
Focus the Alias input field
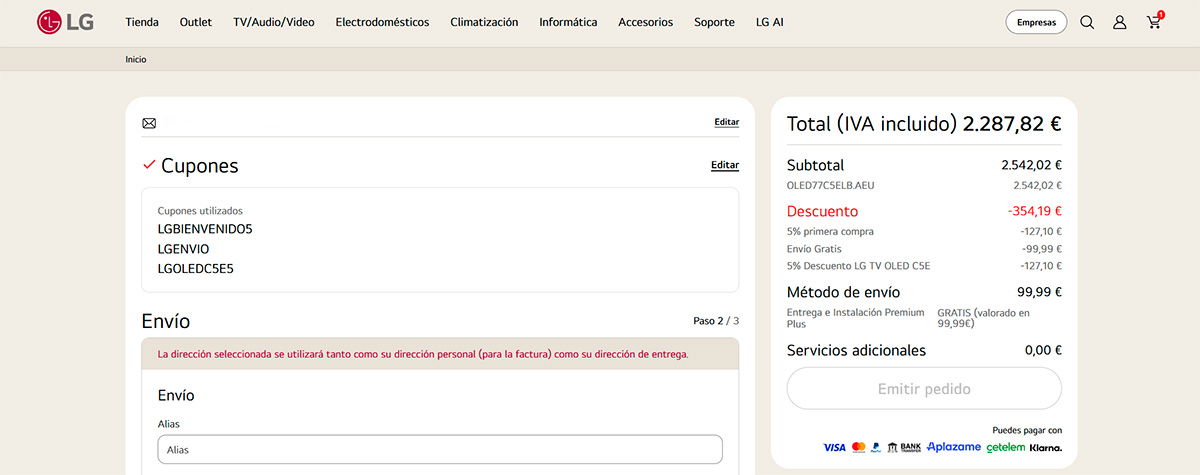coord(440,449)
